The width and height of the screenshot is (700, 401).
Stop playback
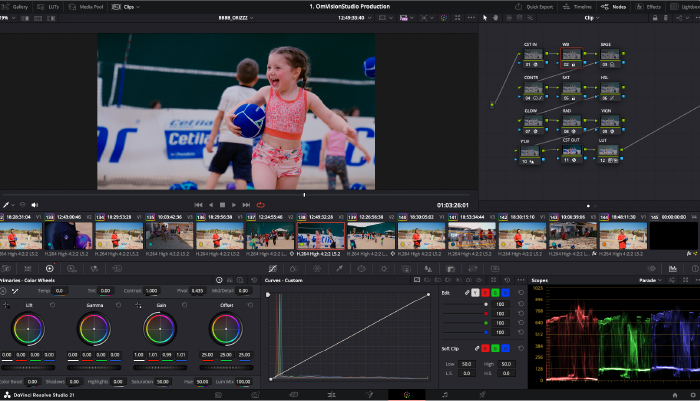click(222, 205)
